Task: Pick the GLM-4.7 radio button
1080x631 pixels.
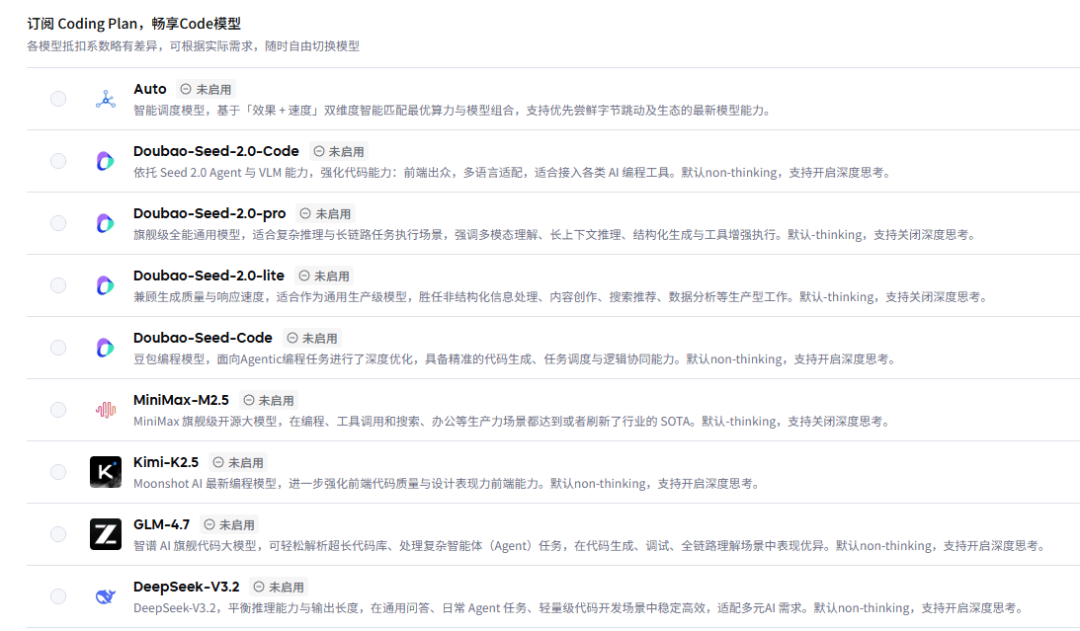Action: point(59,534)
